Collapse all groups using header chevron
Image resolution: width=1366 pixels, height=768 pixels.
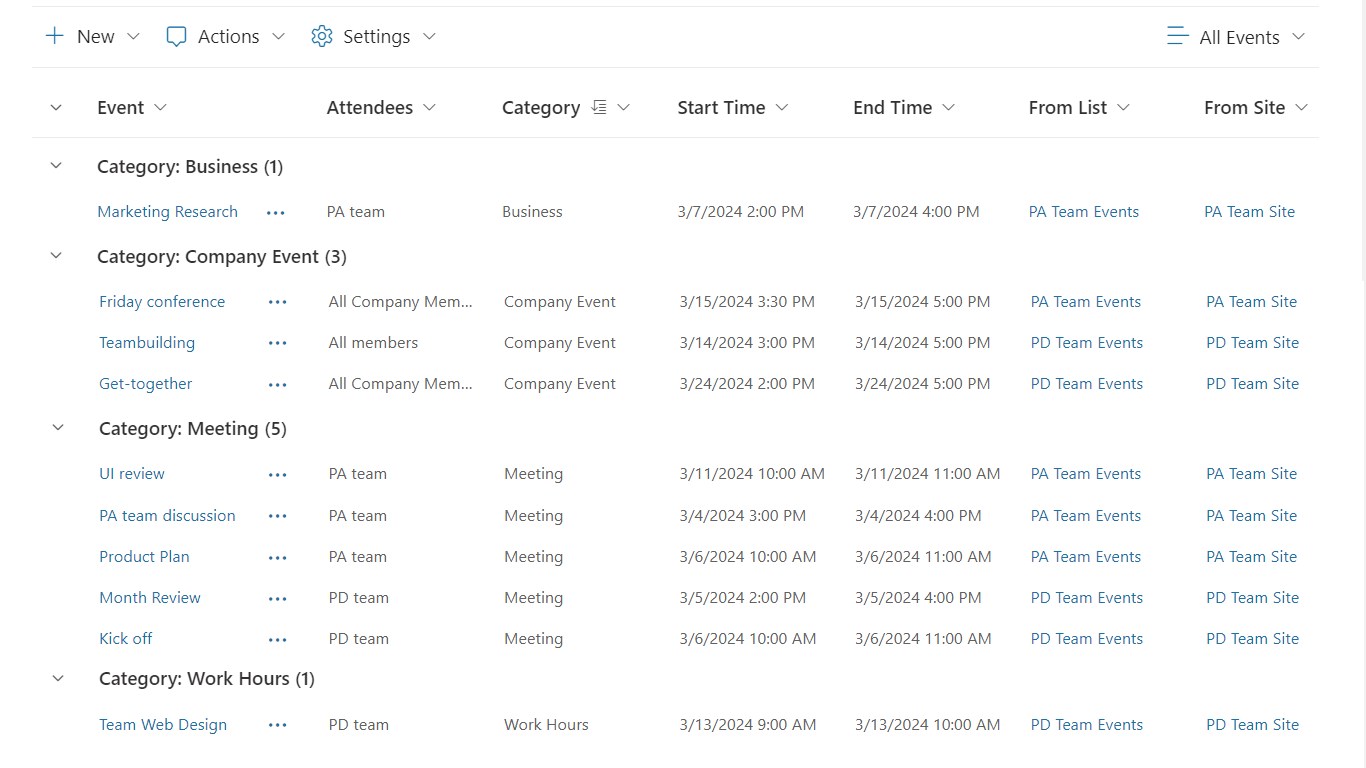(56, 108)
